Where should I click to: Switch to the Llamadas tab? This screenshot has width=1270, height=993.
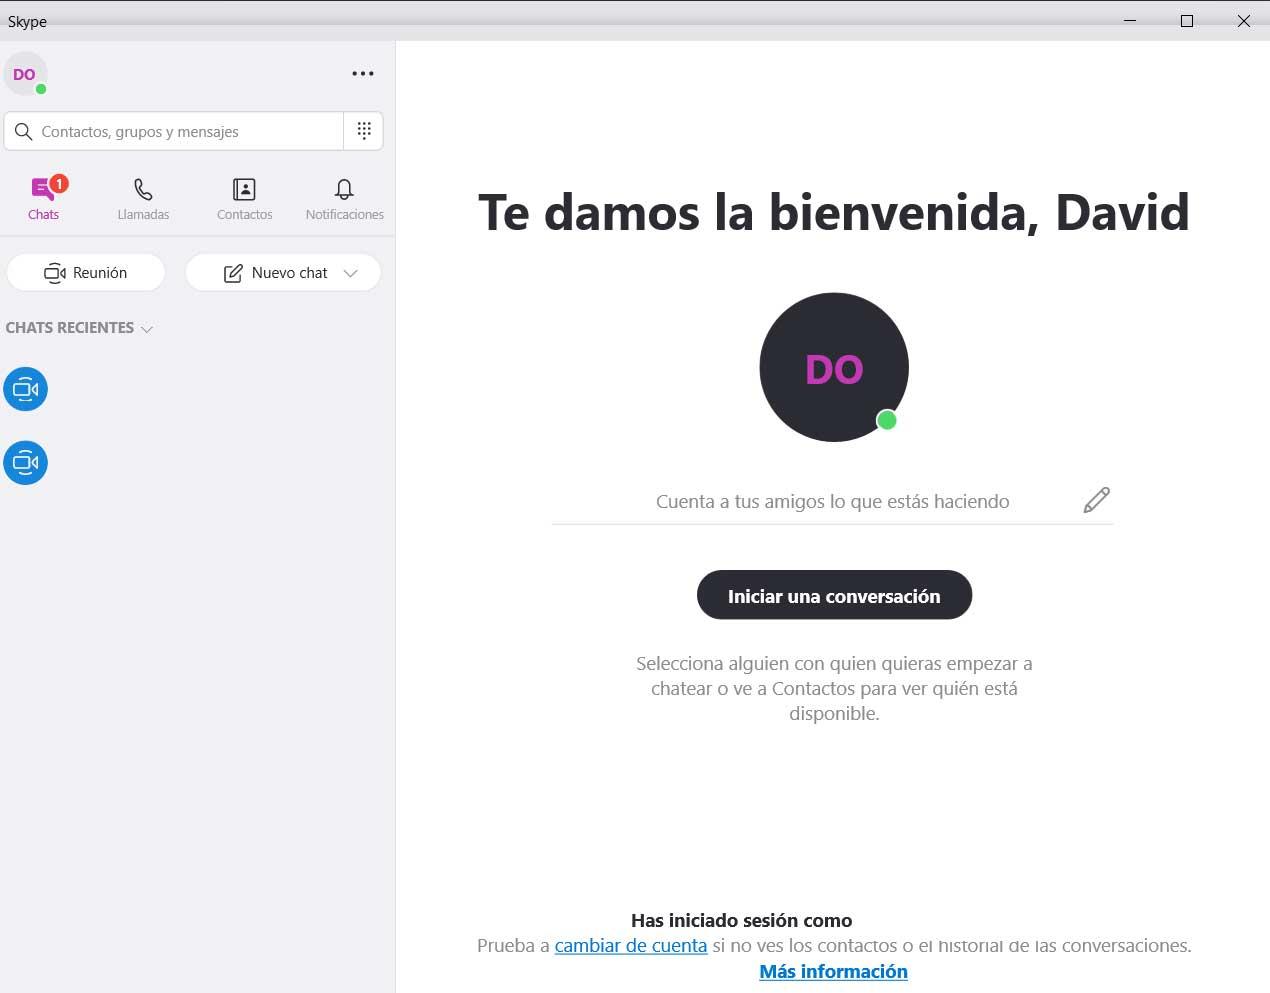click(143, 198)
